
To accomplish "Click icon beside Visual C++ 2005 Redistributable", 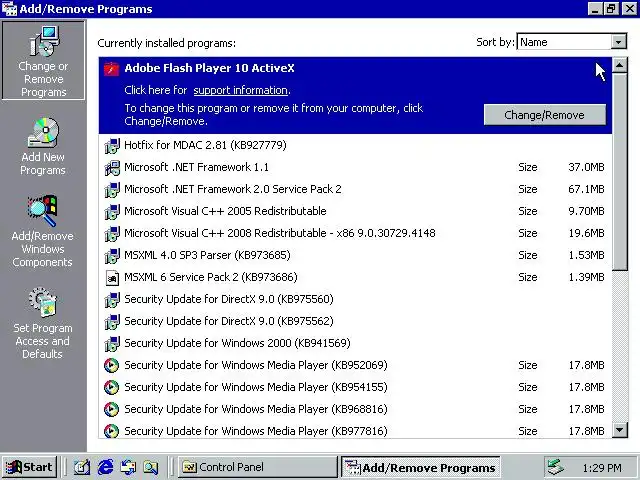I will (x=112, y=211).
